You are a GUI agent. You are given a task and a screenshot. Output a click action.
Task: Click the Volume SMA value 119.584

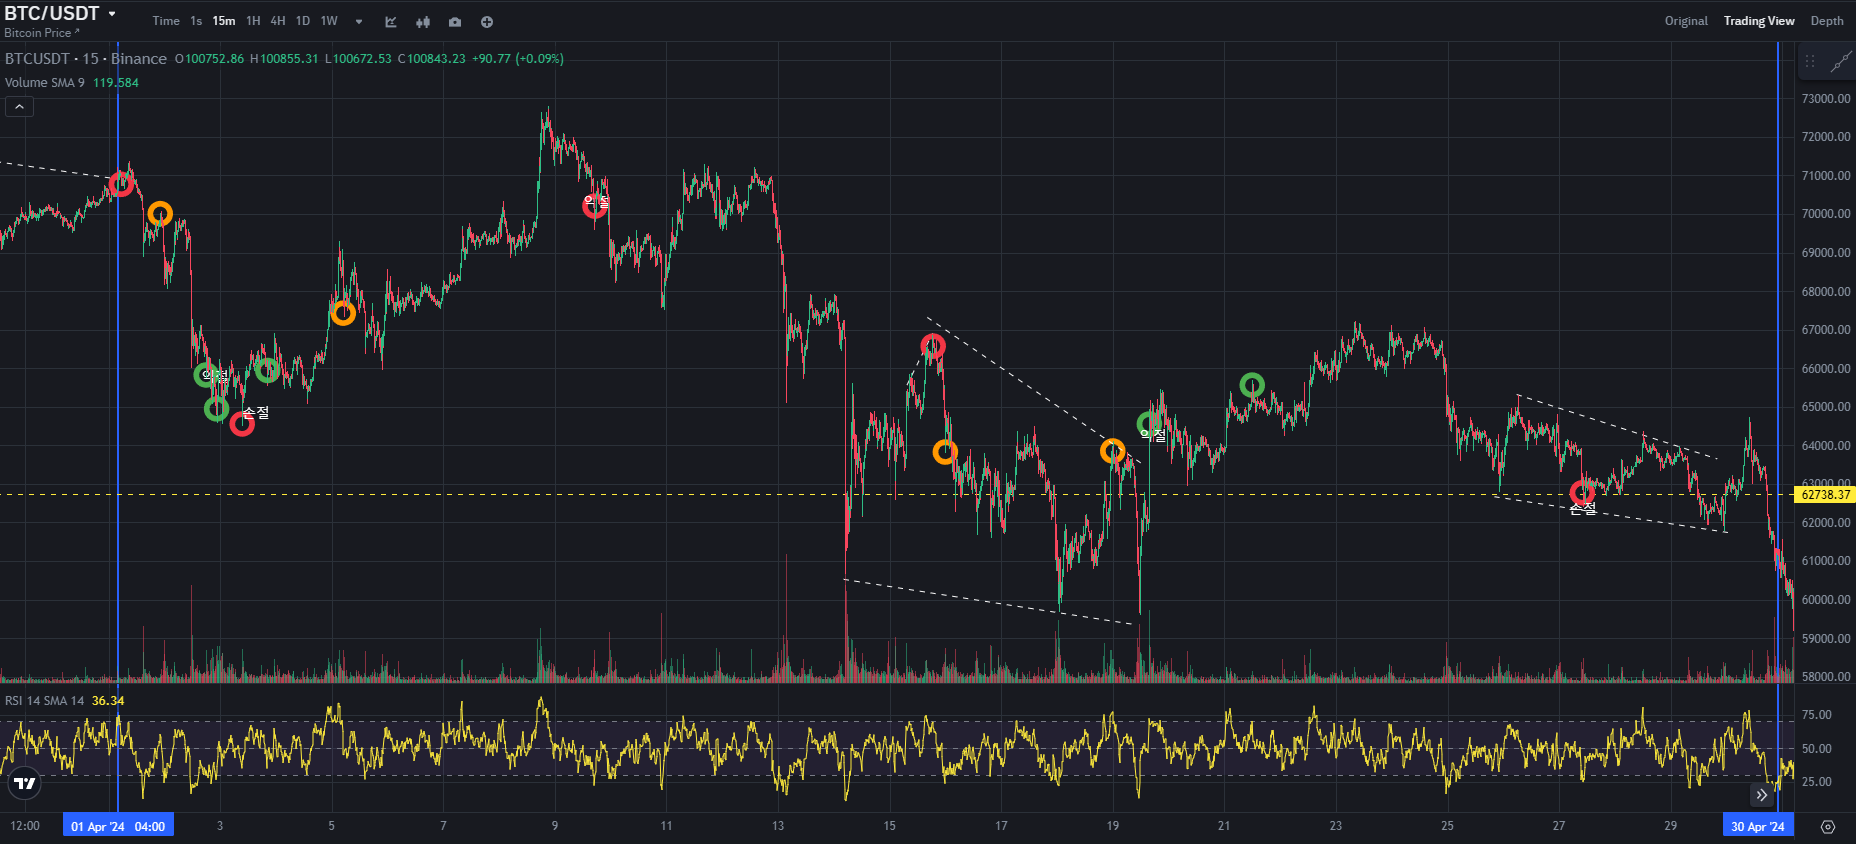116,83
